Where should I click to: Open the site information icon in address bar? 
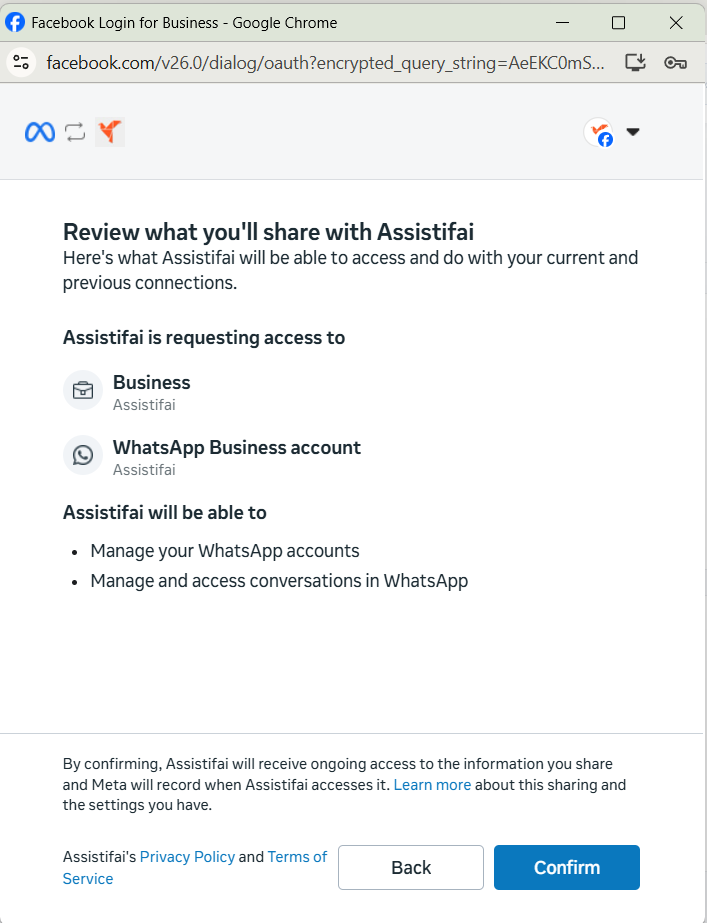pos(21,62)
